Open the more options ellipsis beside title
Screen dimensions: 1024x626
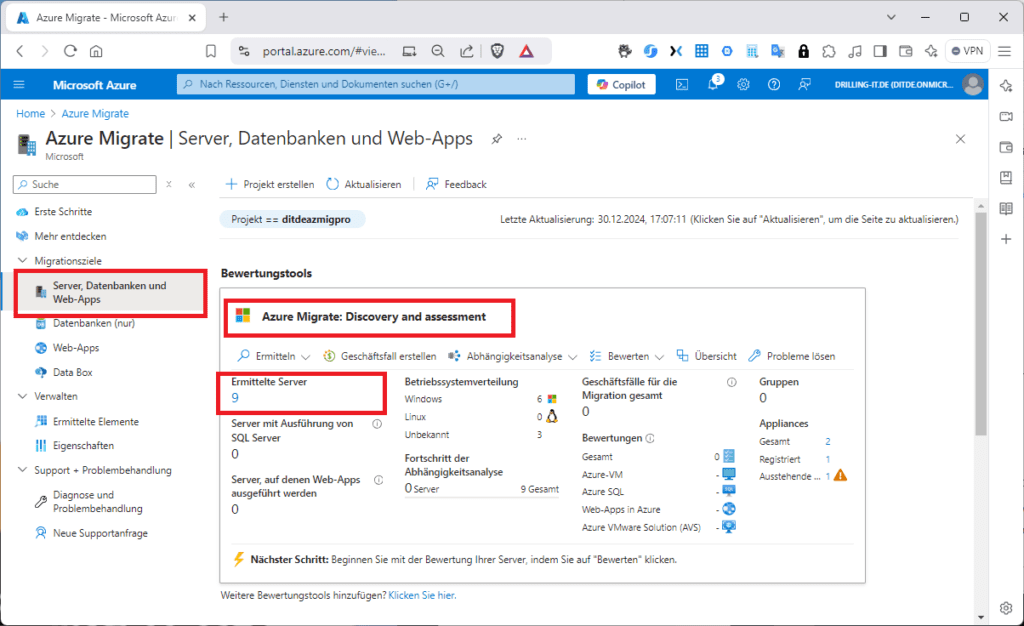tap(522, 139)
